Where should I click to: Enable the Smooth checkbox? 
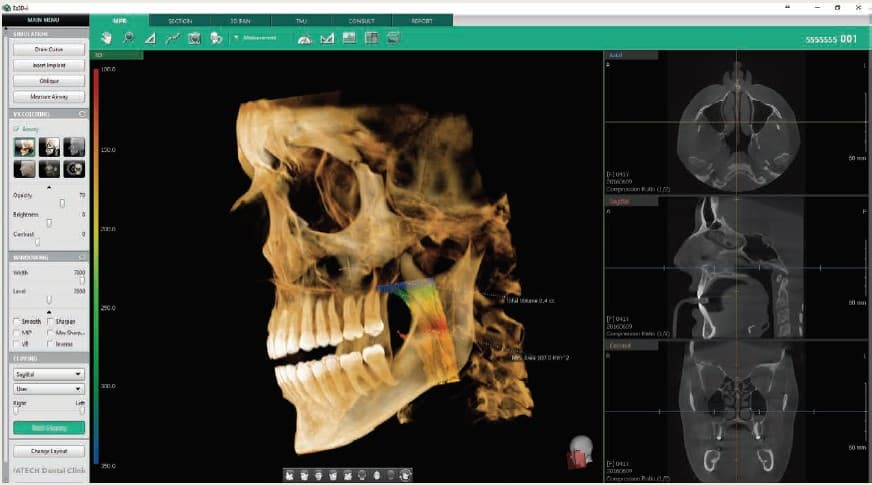pyautogui.click(x=16, y=321)
